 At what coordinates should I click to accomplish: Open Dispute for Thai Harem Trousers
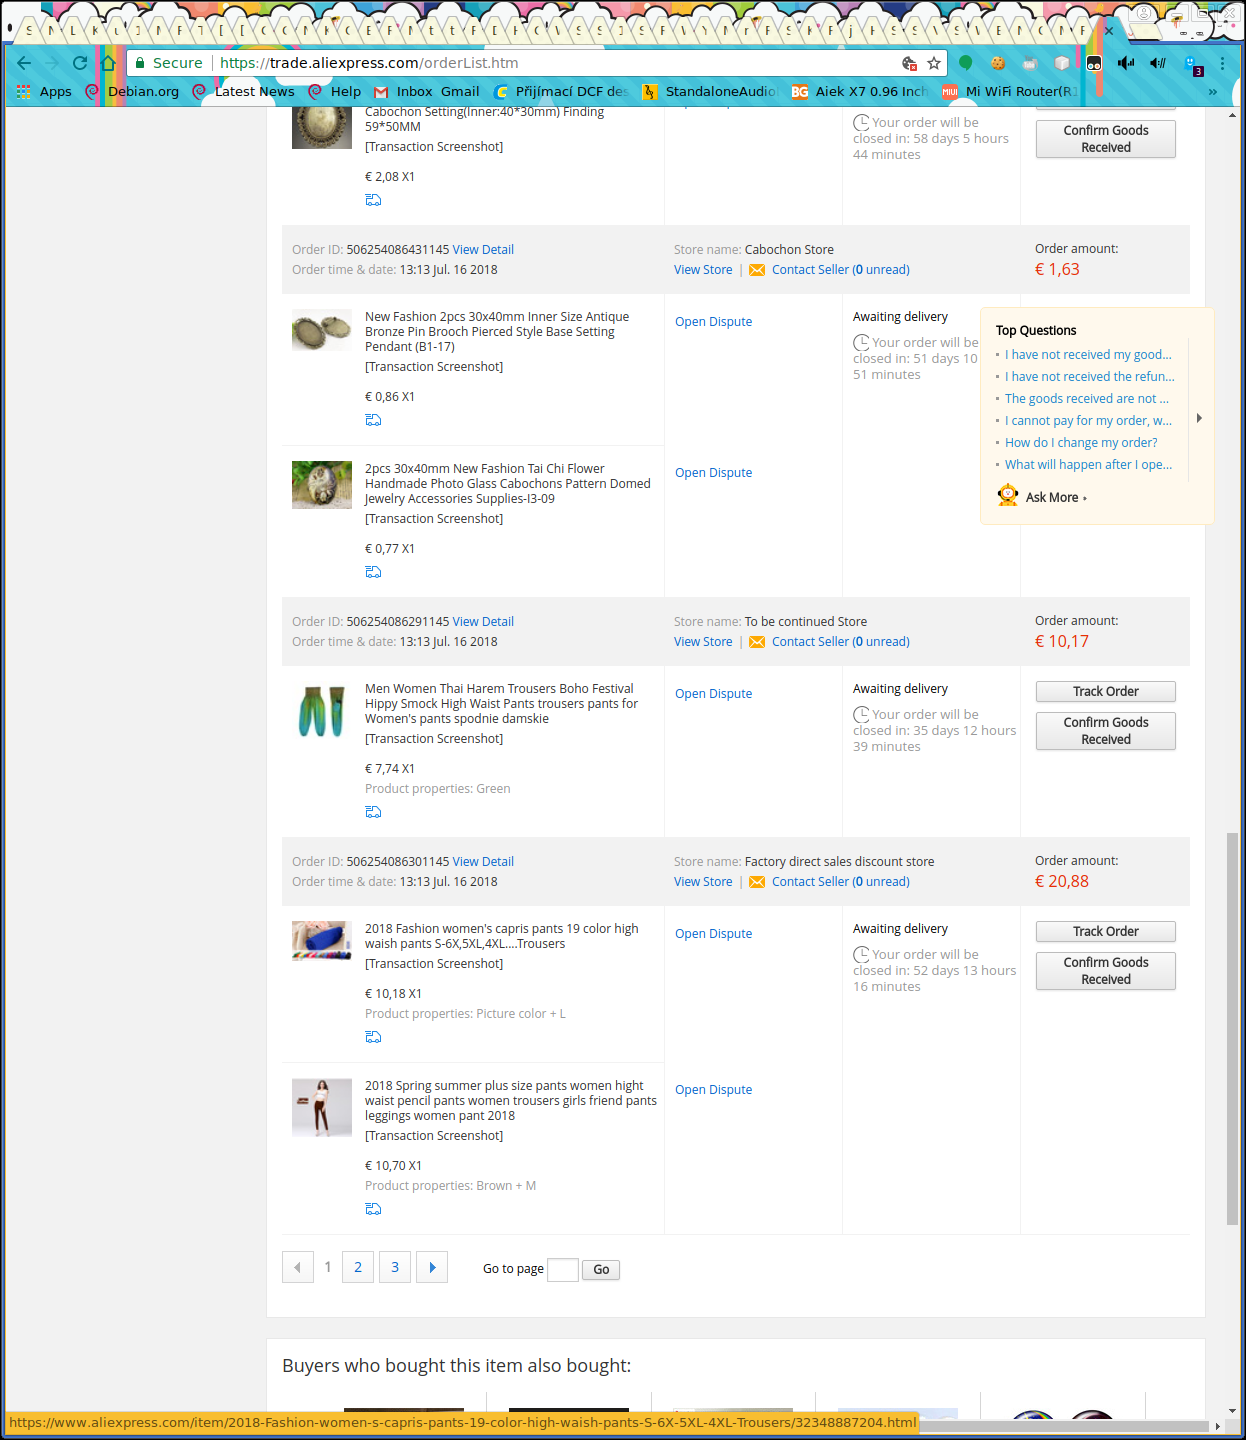(713, 694)
